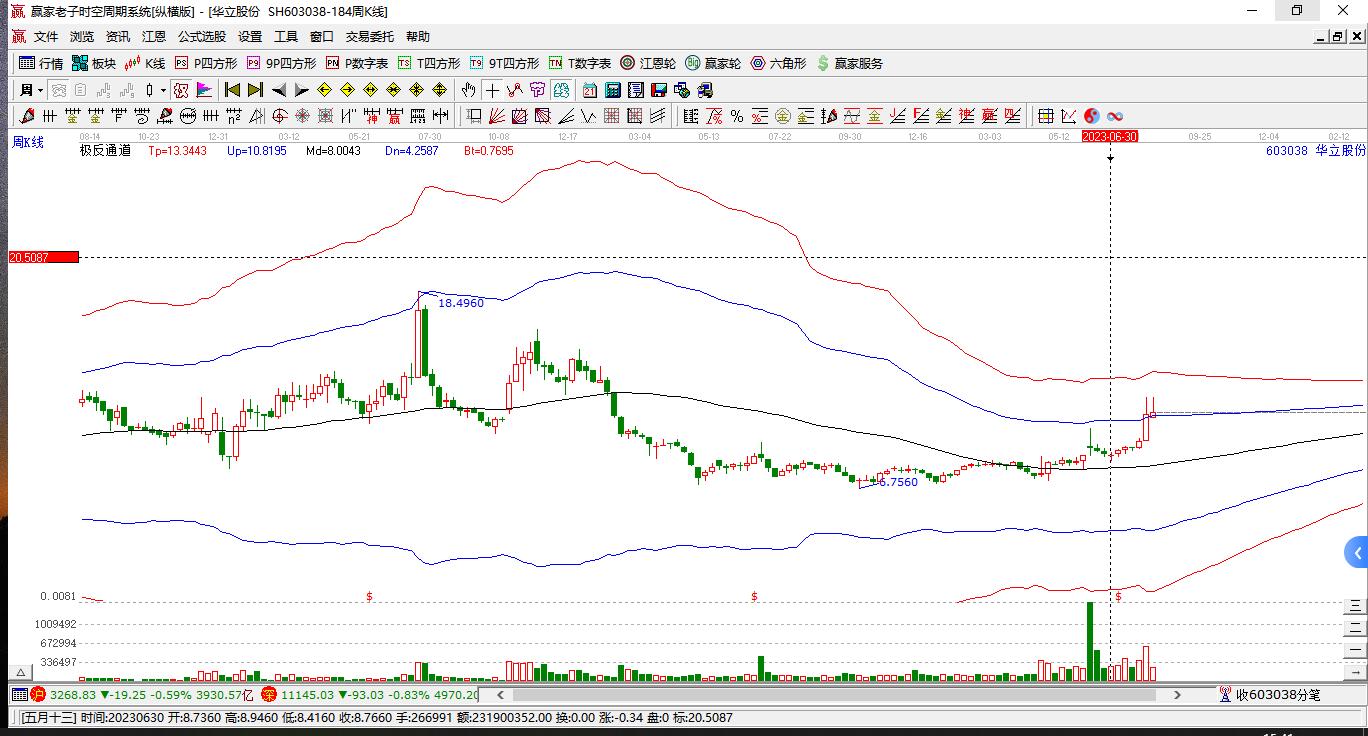Open the 周 period dropdown
1368x736 pixels.
click(31, 90)
